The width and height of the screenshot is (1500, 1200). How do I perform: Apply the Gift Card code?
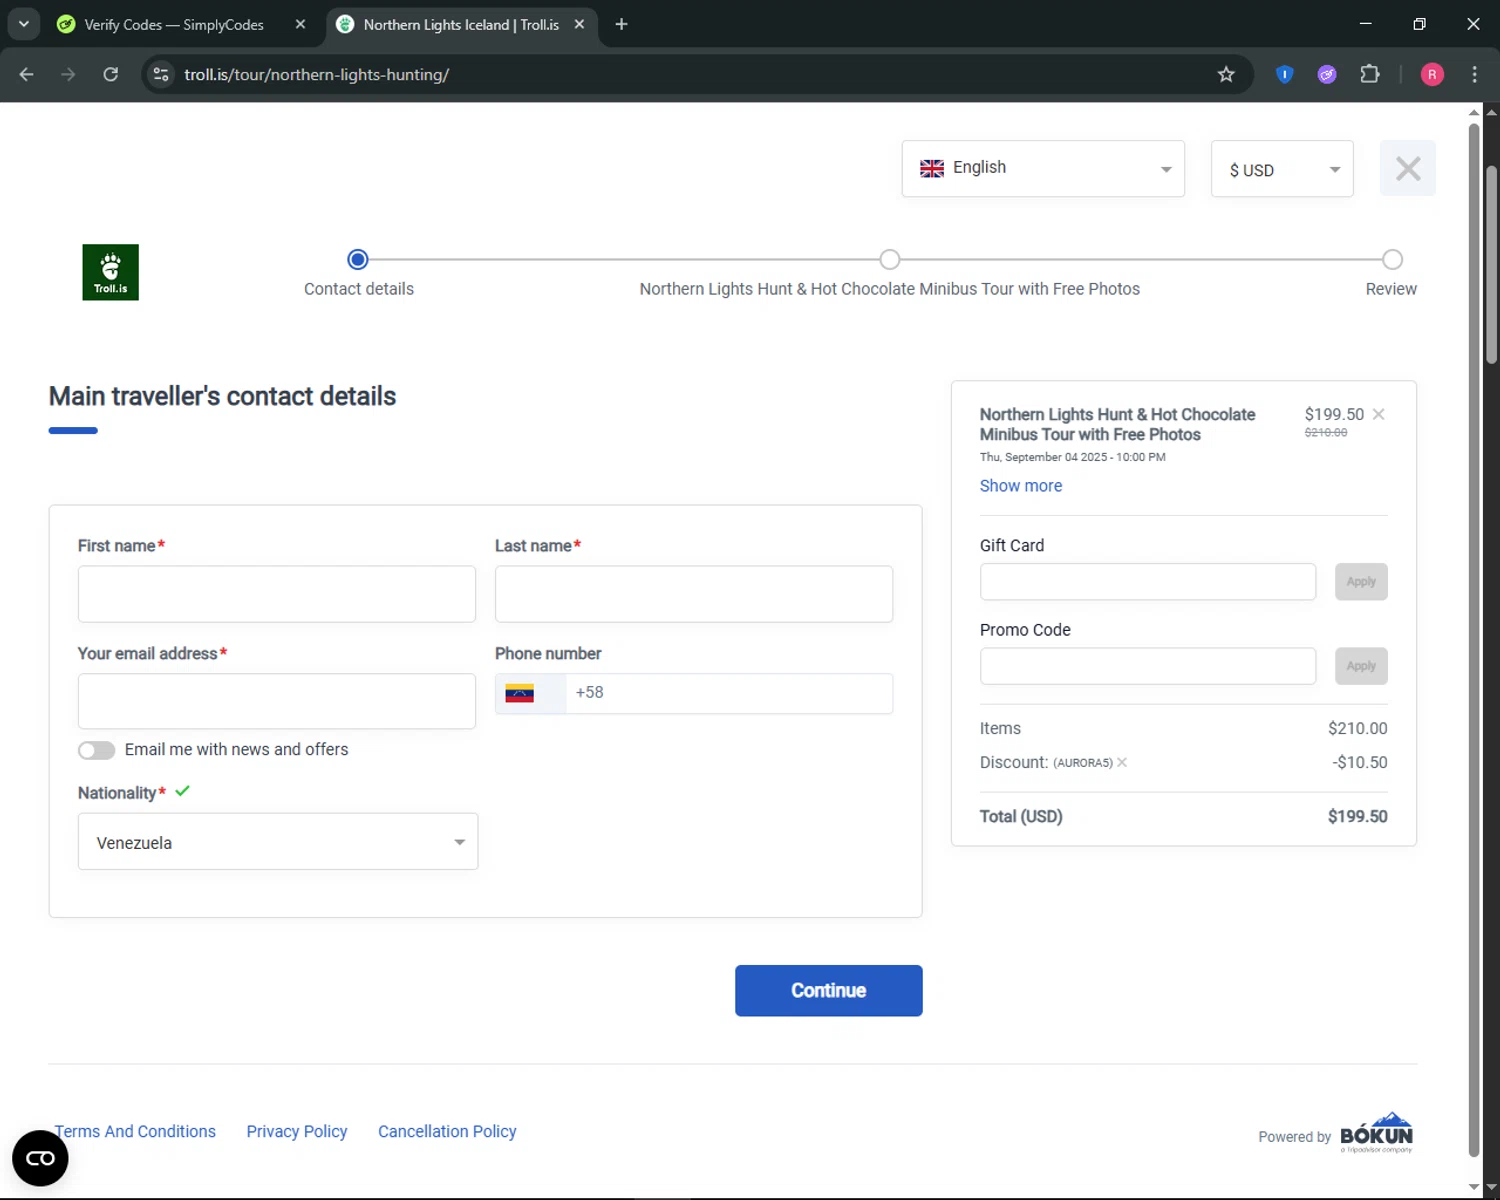point(1361,582)
